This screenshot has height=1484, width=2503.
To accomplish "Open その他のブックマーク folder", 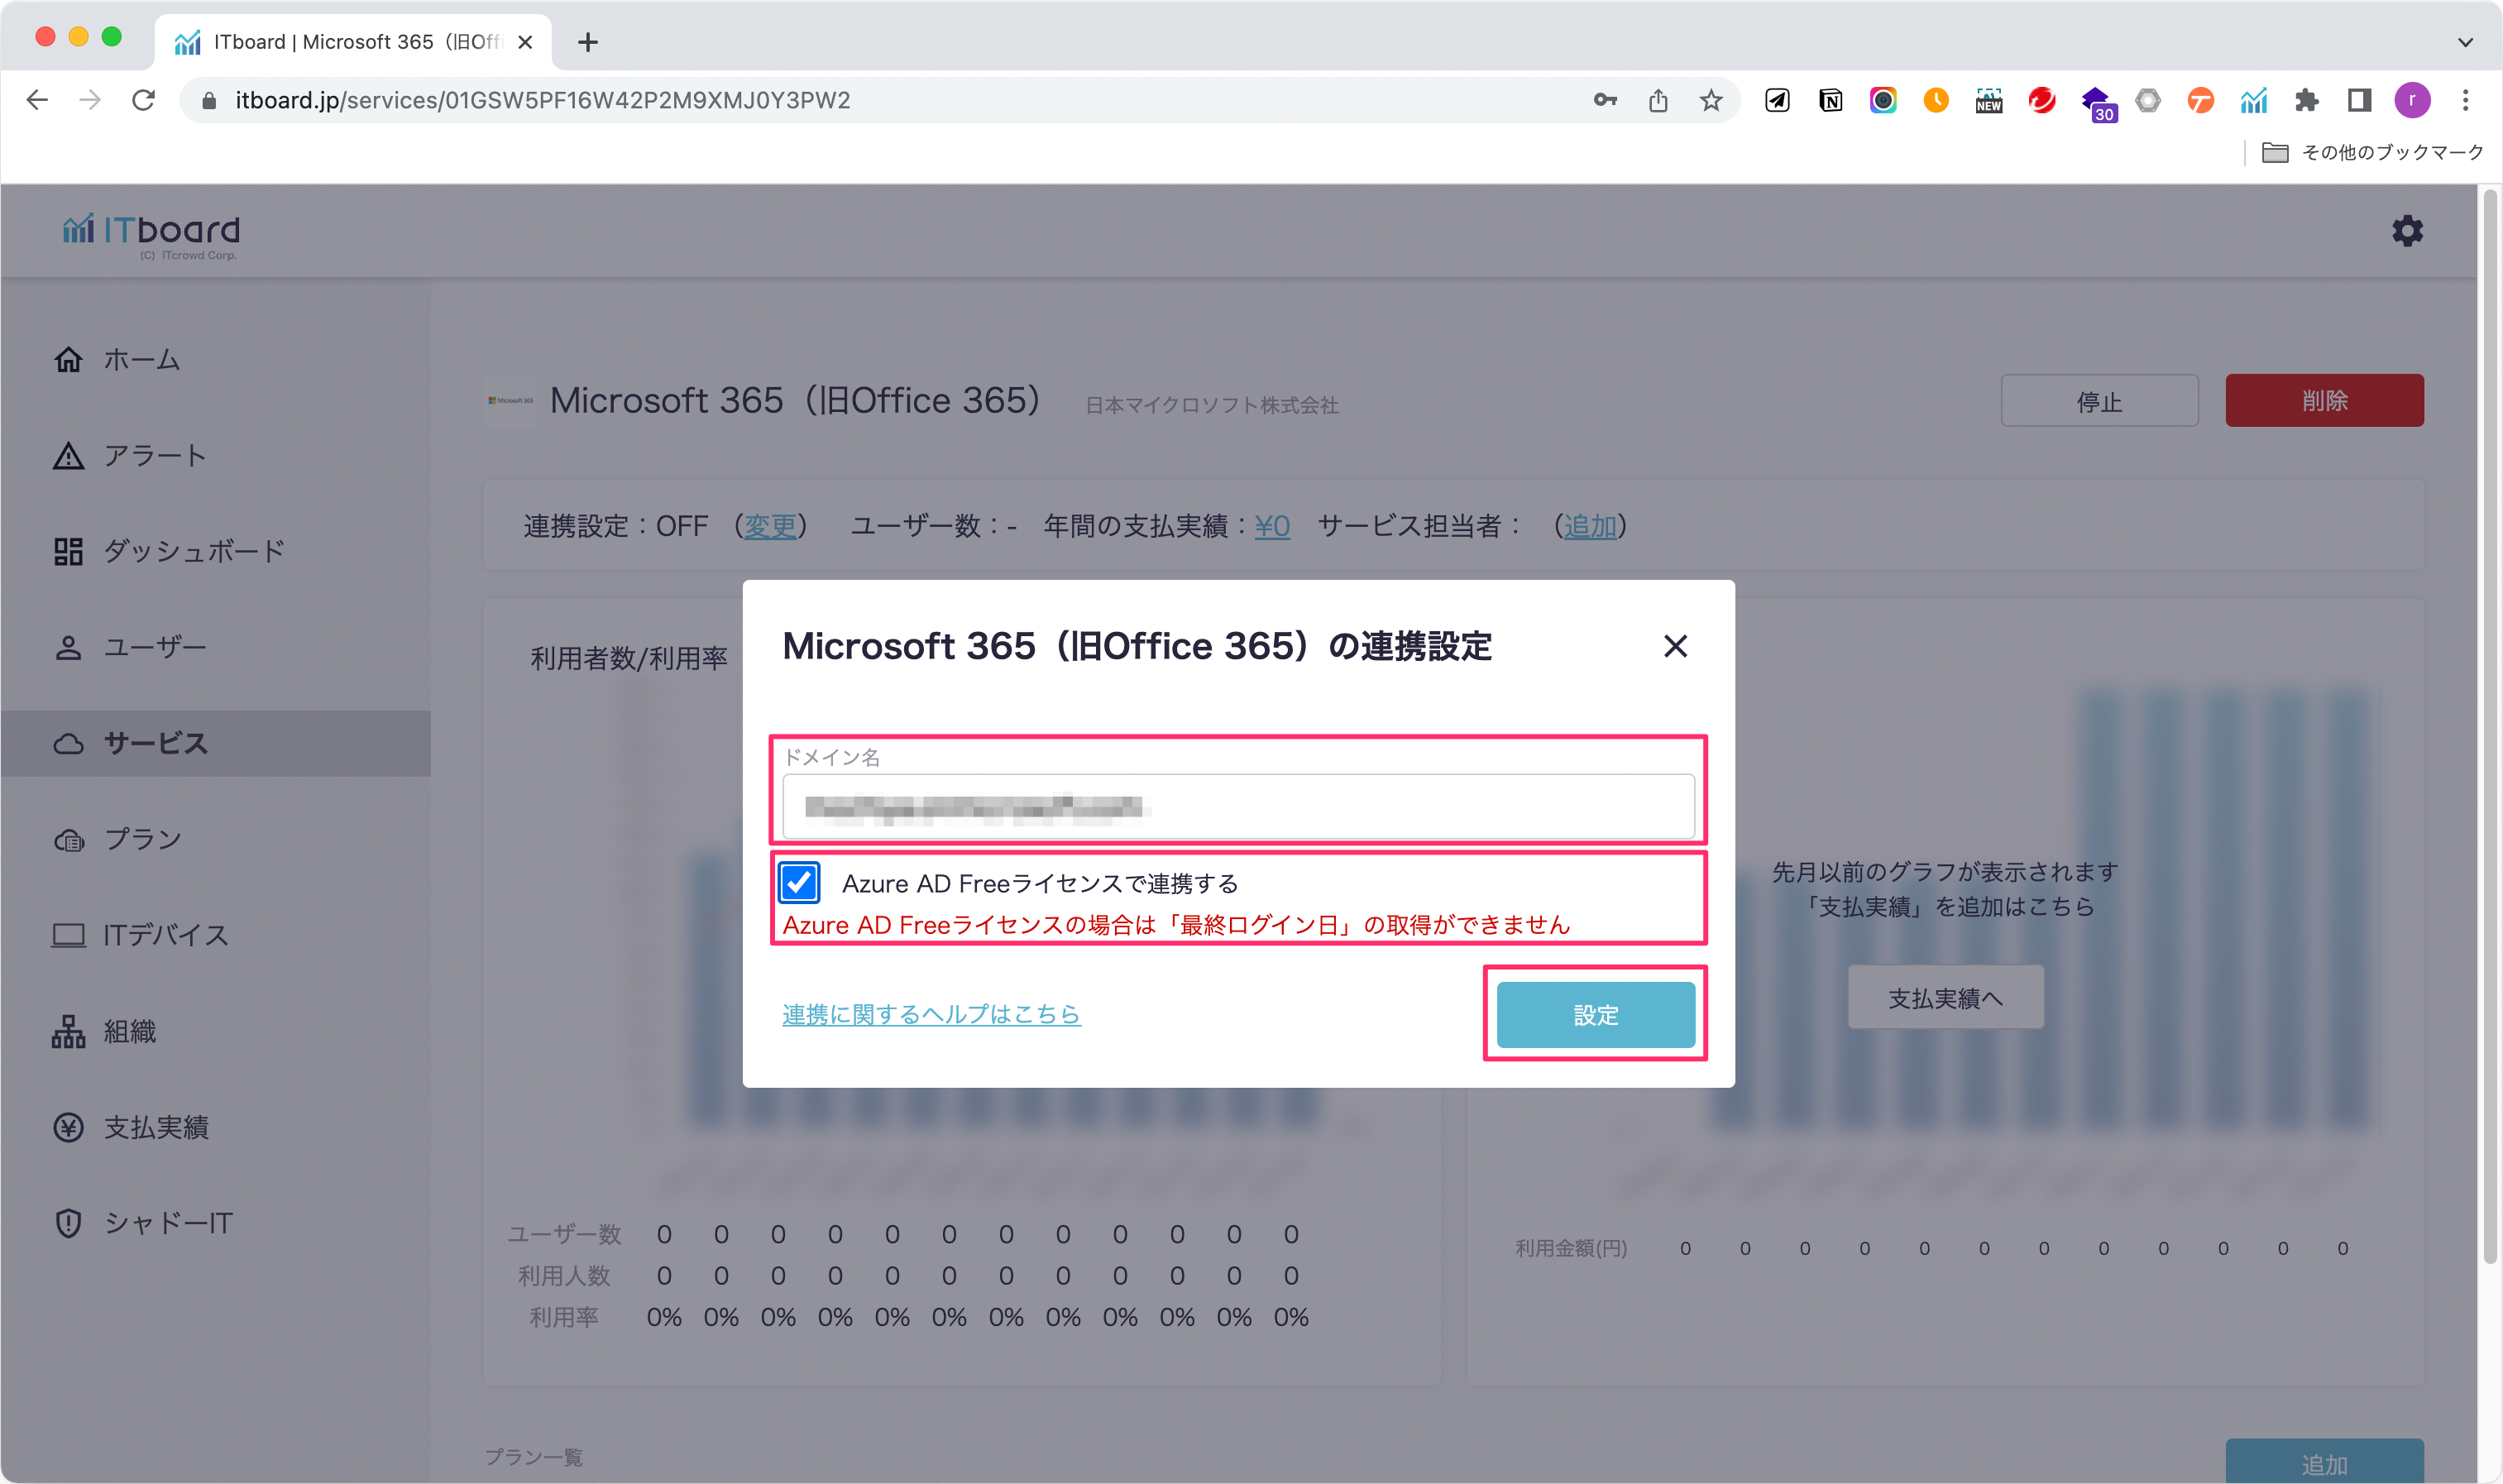I will [2373, 152].
